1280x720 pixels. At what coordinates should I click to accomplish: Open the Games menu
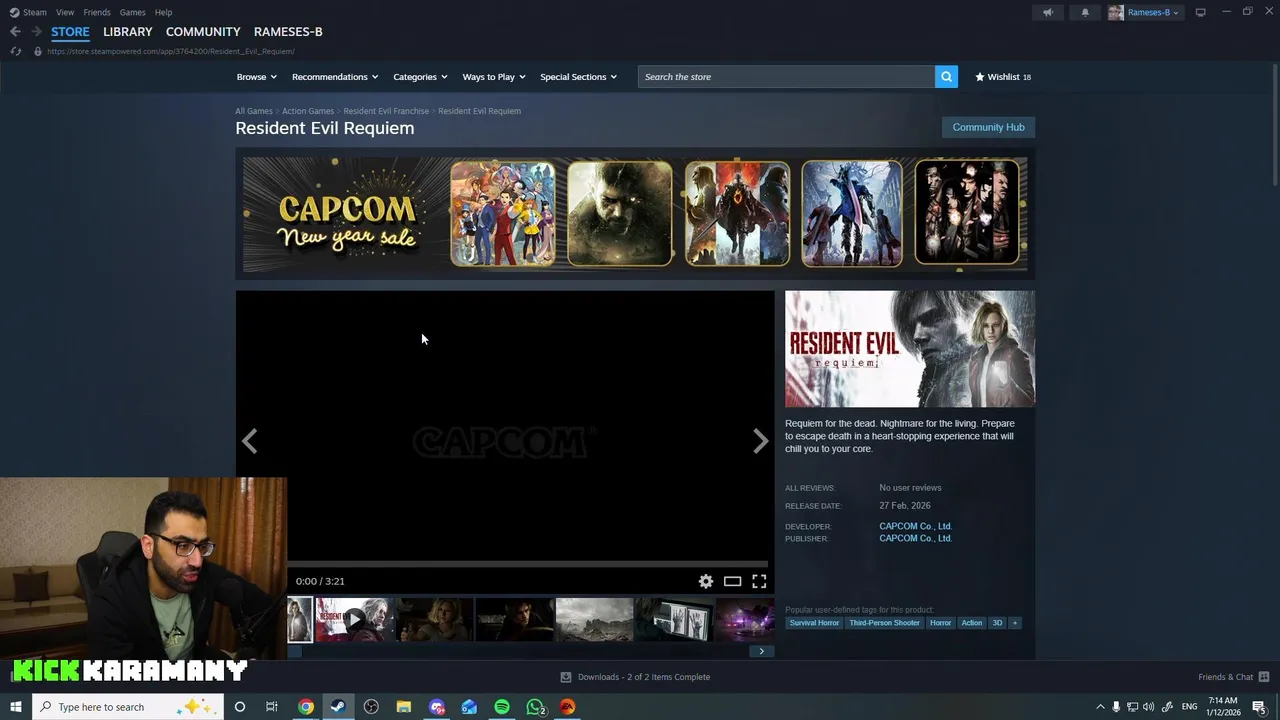[x=132, y=12]
